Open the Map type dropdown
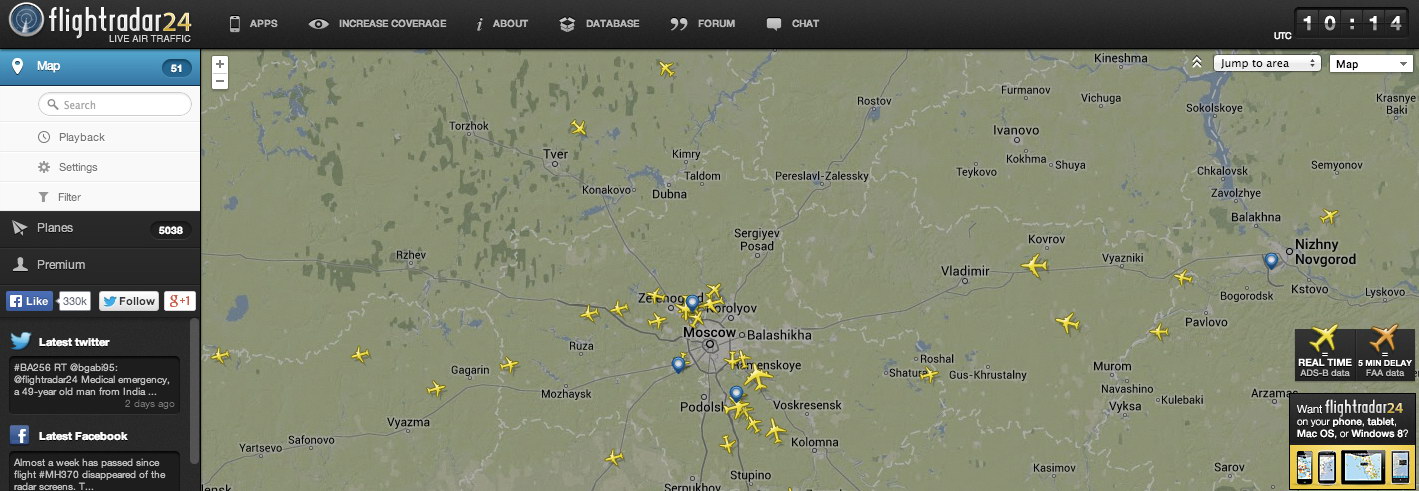The image size is (1419, 491). click(x=1370, y=63)
